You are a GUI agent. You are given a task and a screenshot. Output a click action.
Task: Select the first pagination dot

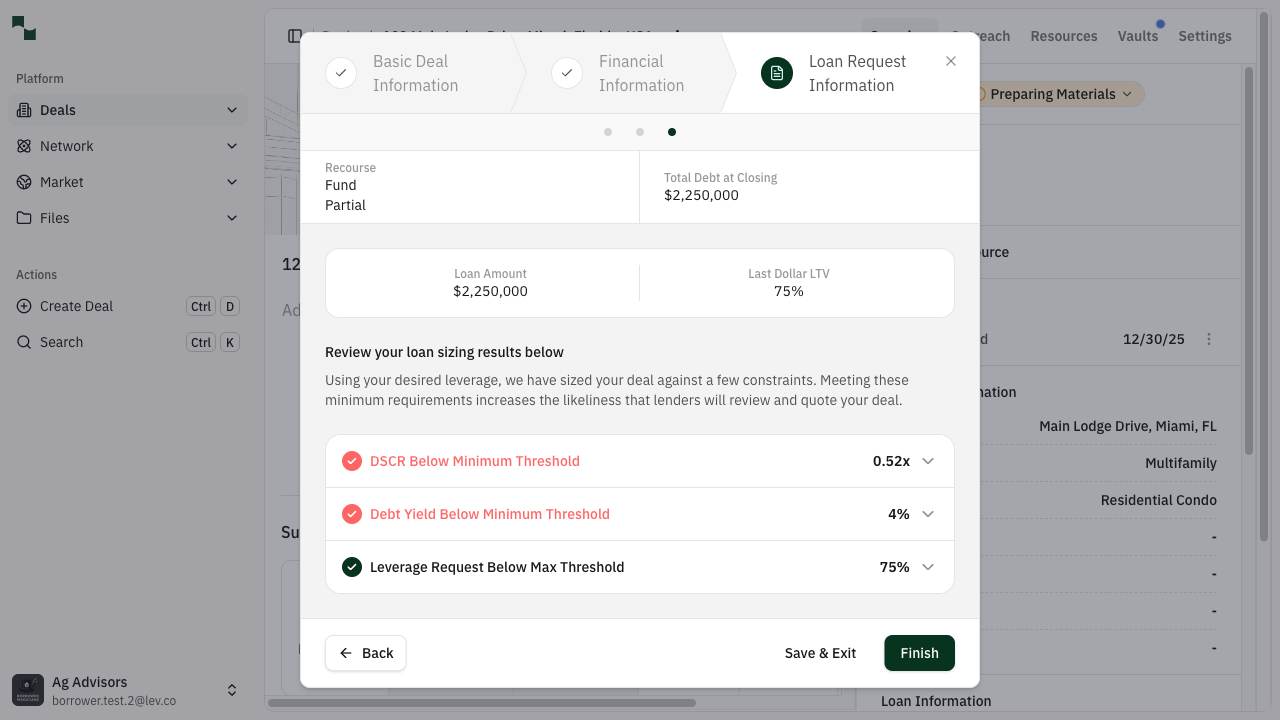point(608,132)
